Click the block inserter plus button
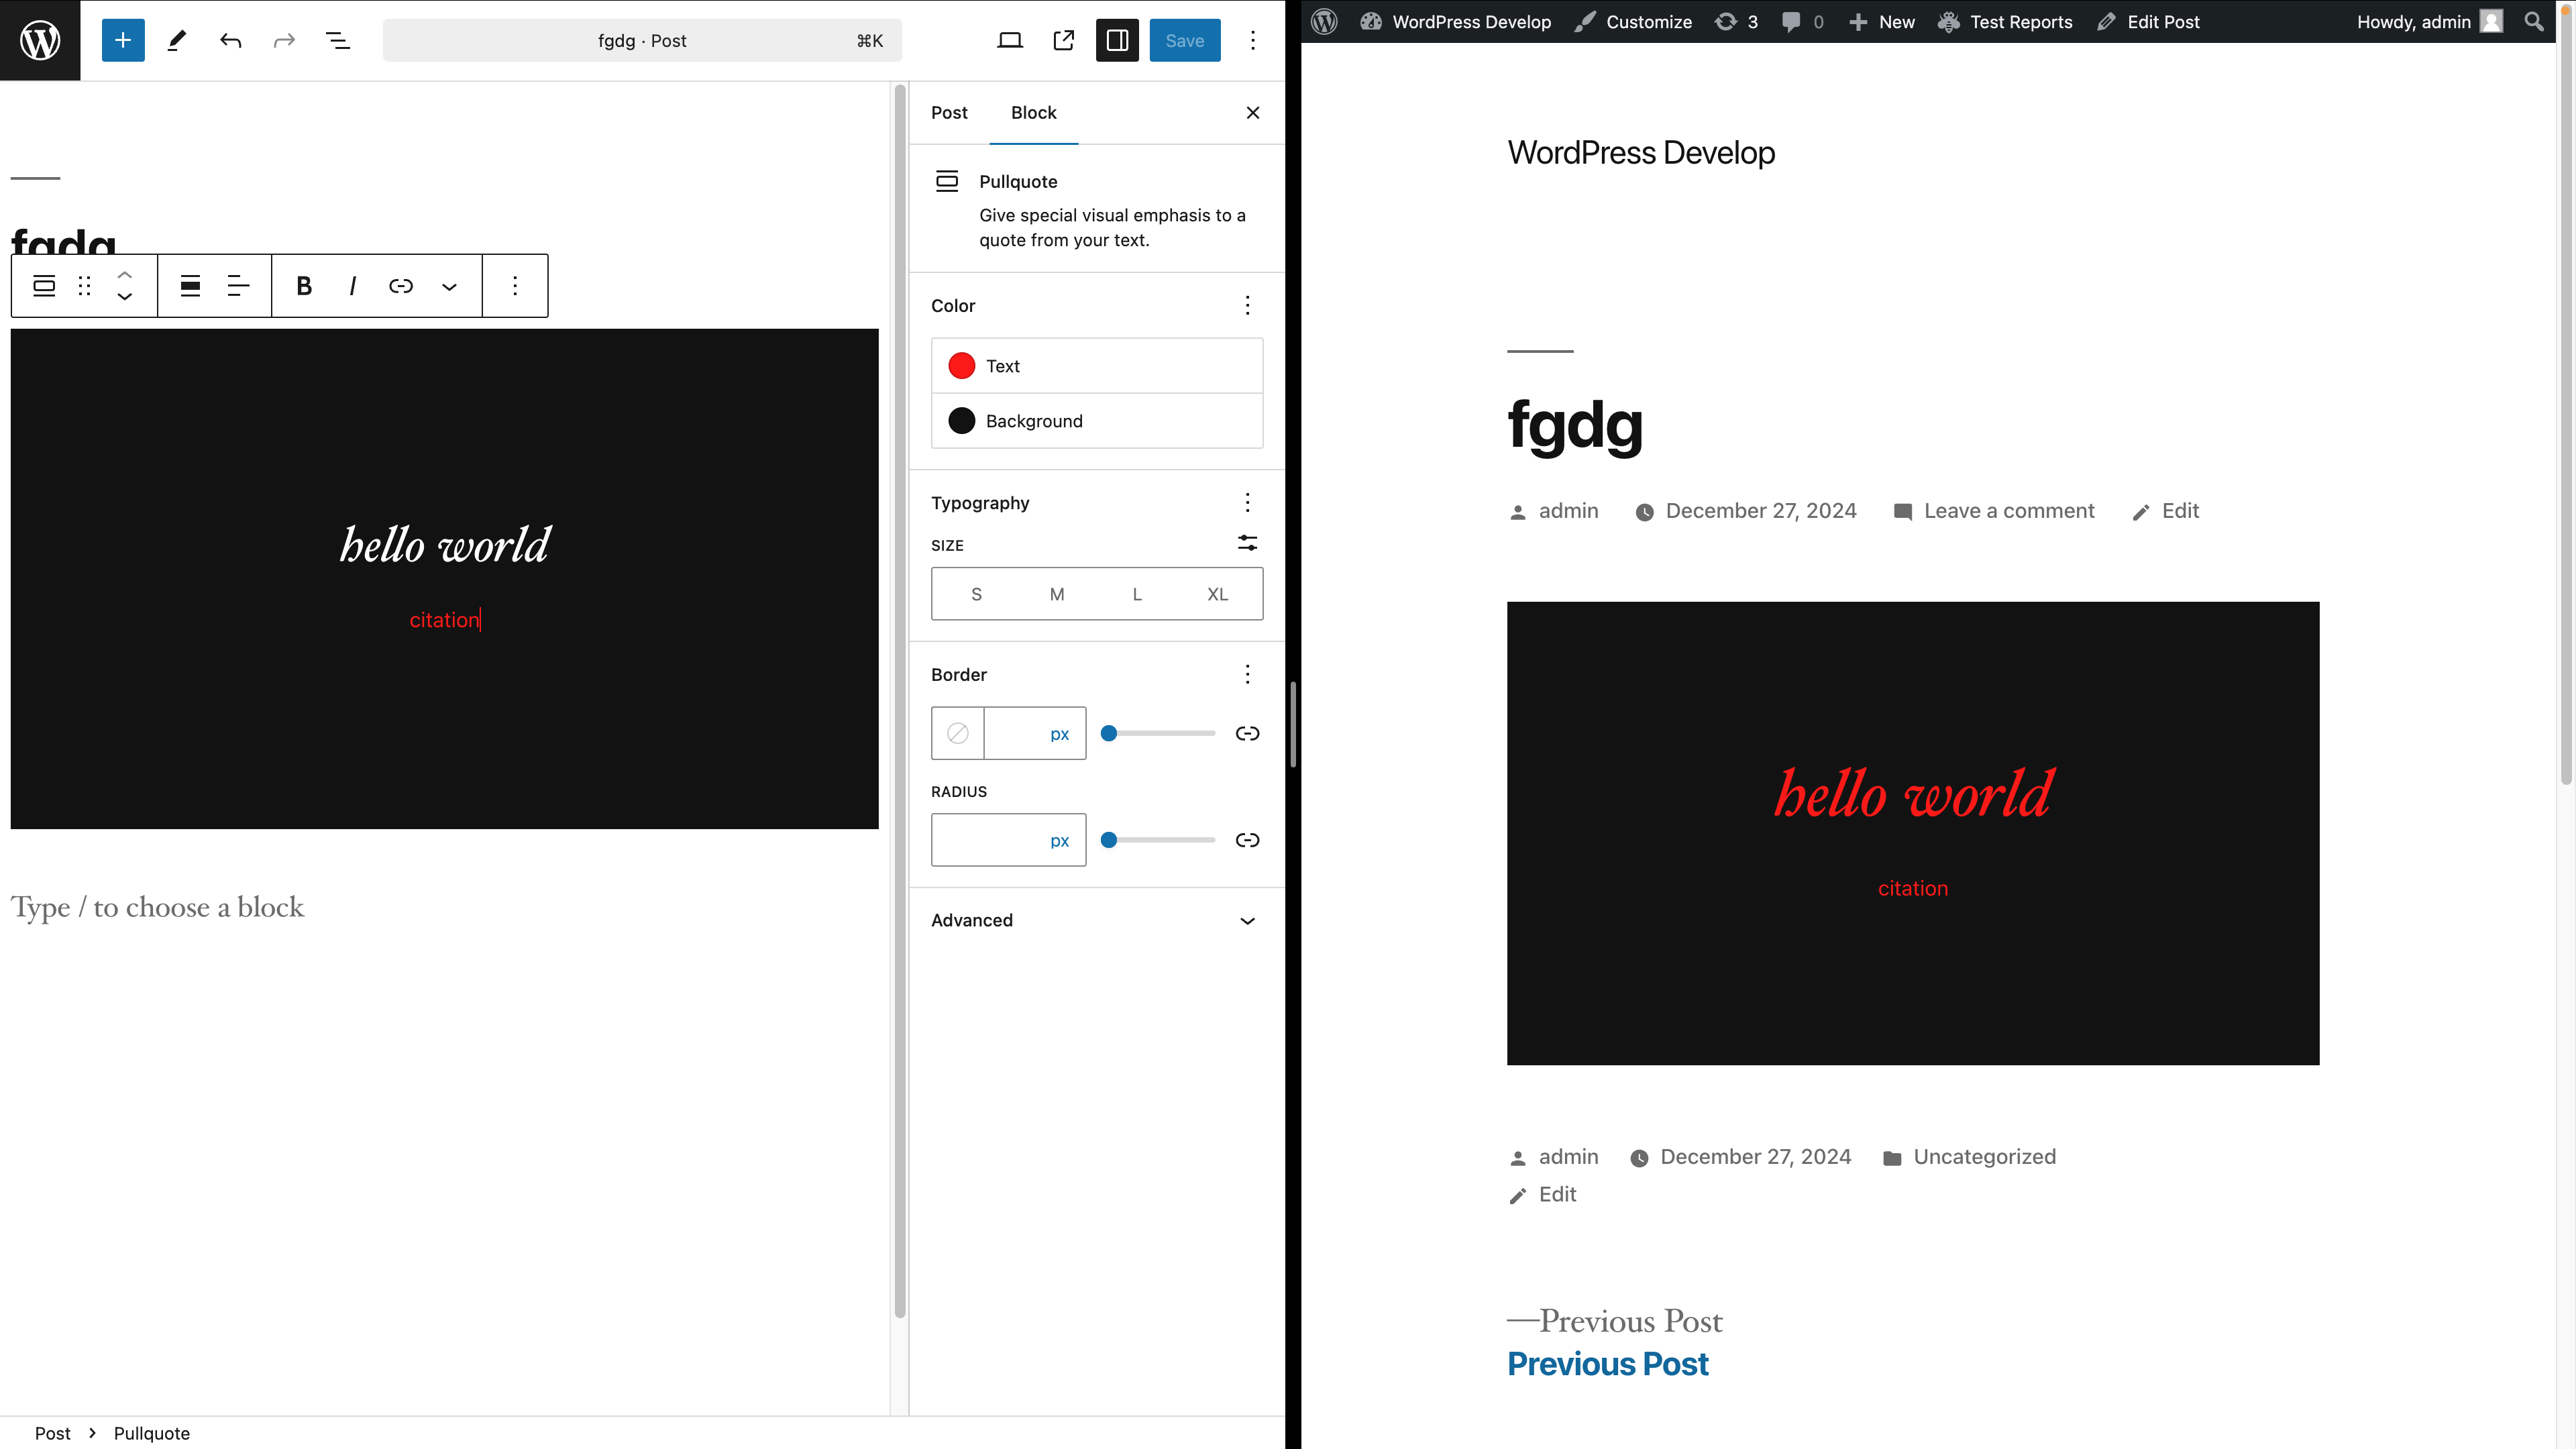Screen dimensions: 2576x1449 (123, 40)
